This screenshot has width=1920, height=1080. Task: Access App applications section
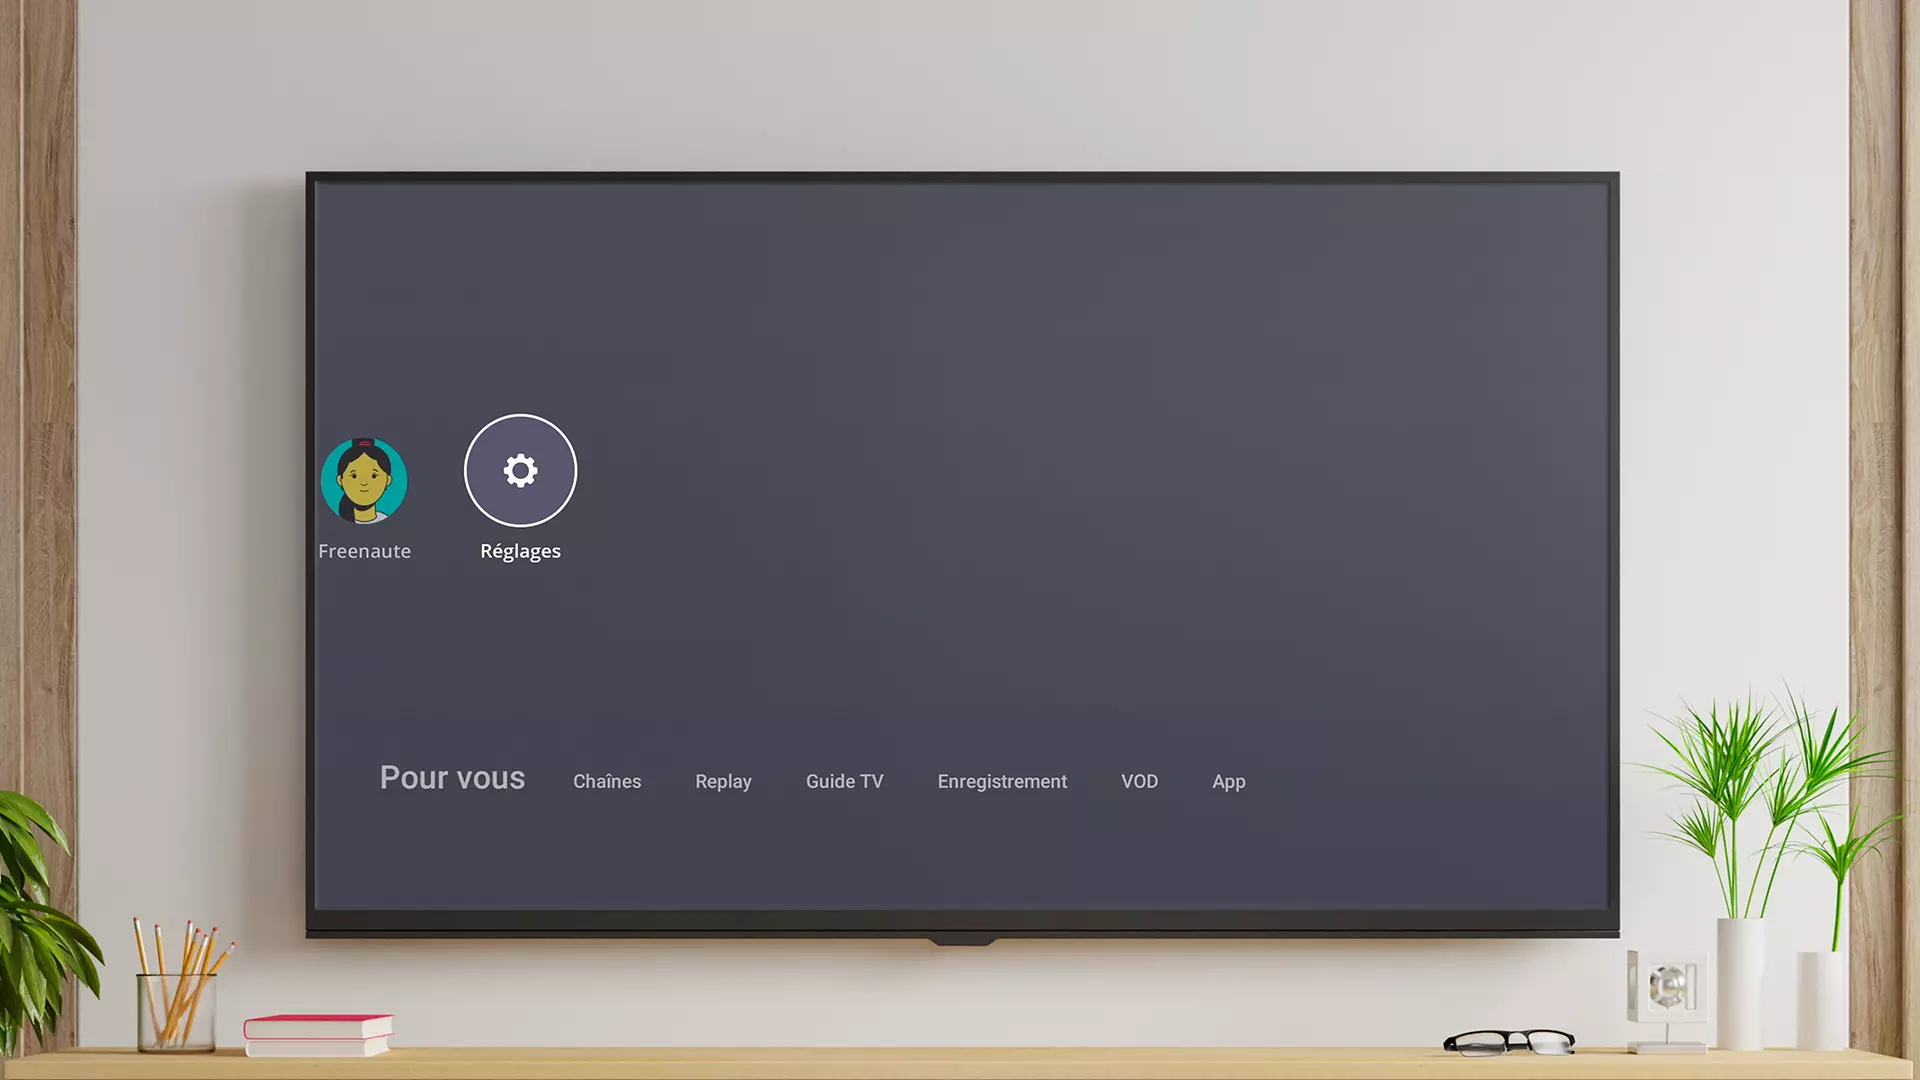pos(1228,779)
